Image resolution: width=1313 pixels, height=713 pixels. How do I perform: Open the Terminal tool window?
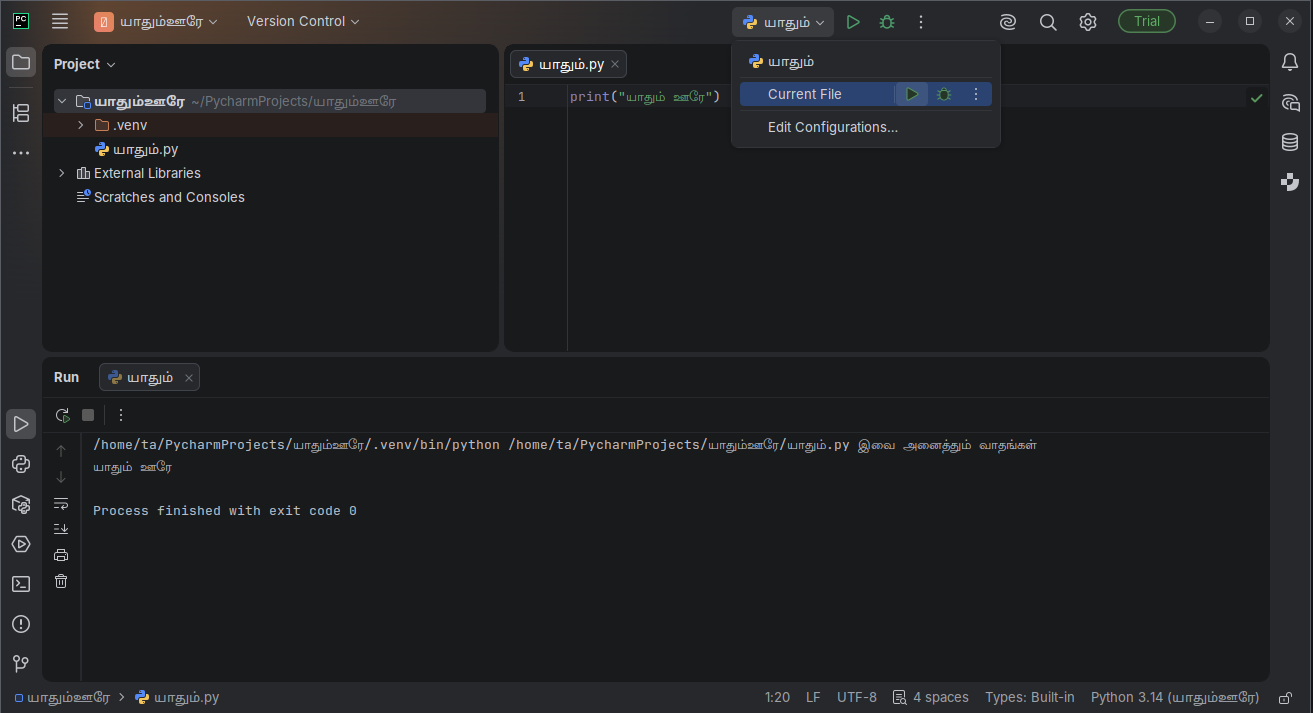[21, 584]
